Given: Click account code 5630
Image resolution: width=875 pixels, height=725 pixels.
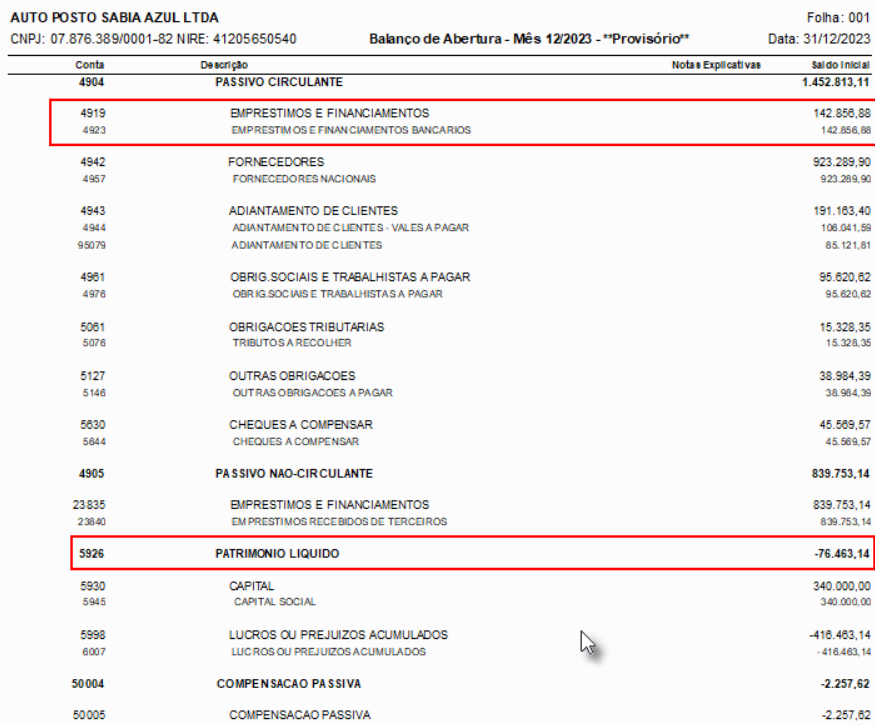Looking at the screenshot, I should tap(93, 425).
